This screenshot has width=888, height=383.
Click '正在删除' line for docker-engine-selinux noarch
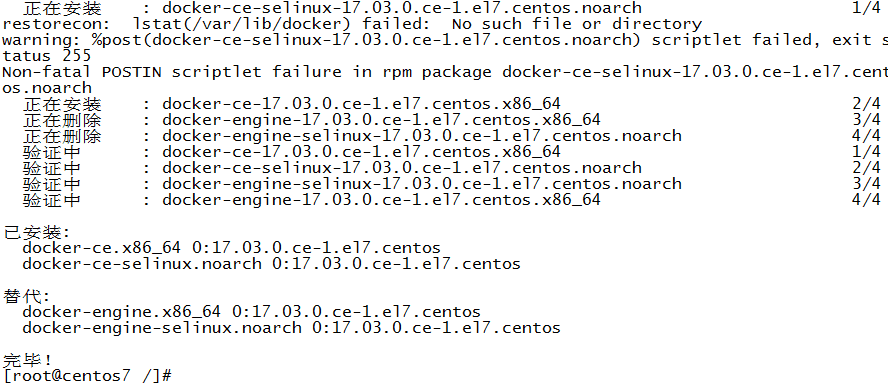pos(451,135)
